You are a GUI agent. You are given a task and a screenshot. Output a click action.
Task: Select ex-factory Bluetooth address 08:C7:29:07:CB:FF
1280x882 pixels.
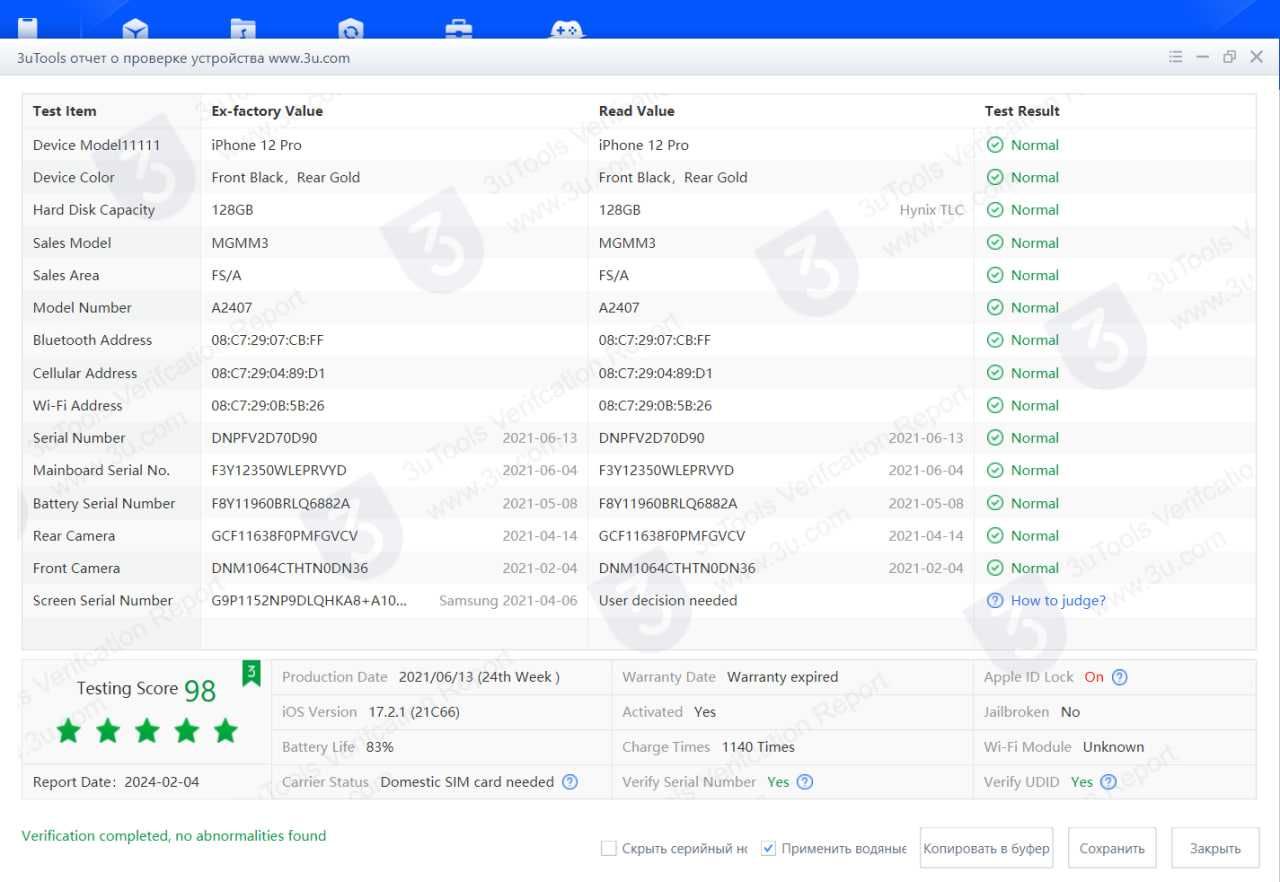(x=267, y=340)
